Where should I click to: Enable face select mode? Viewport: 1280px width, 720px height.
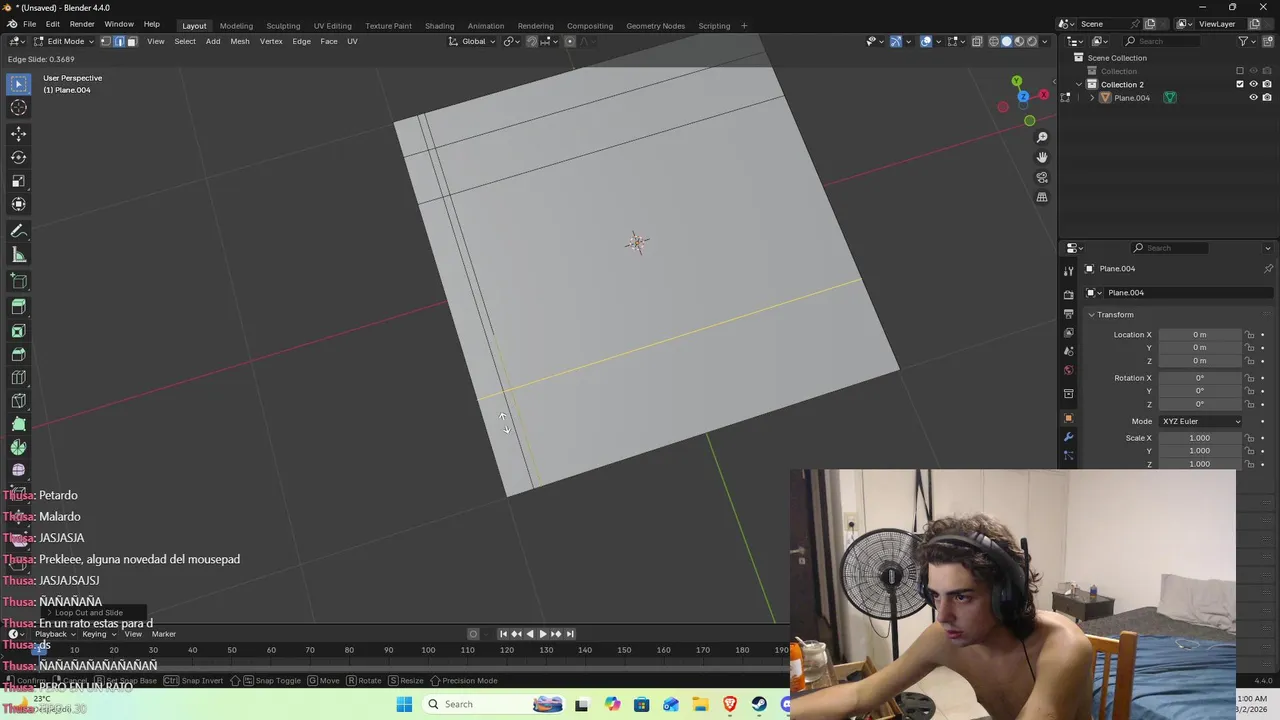click(x=132, y=41)
